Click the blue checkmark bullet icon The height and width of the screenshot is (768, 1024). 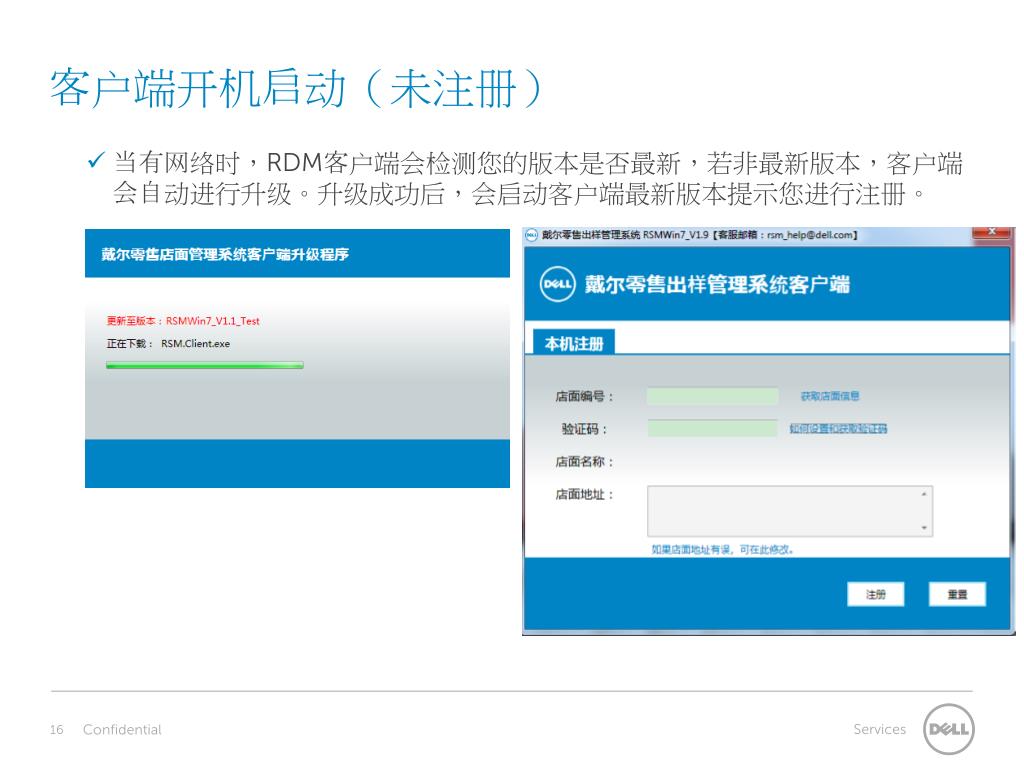(x=95, y=160)
